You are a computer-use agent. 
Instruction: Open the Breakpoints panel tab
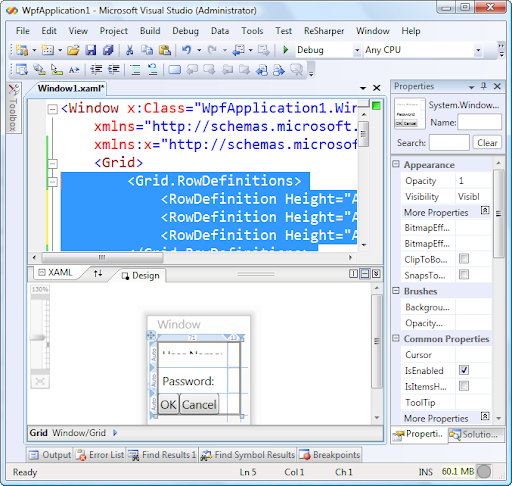point(330,455)
